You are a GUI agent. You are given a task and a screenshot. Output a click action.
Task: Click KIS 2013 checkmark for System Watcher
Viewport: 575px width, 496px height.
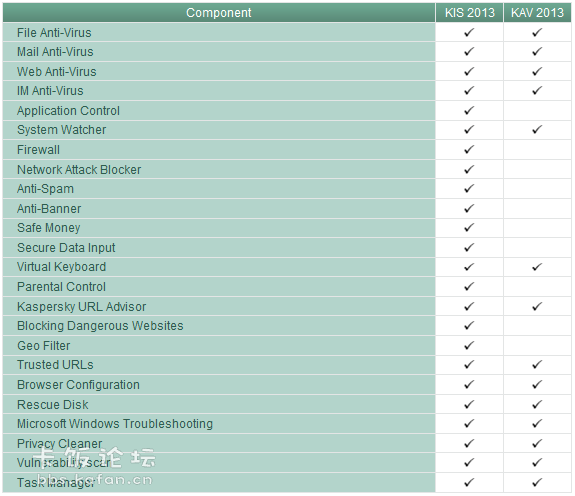tap(469, 130)
